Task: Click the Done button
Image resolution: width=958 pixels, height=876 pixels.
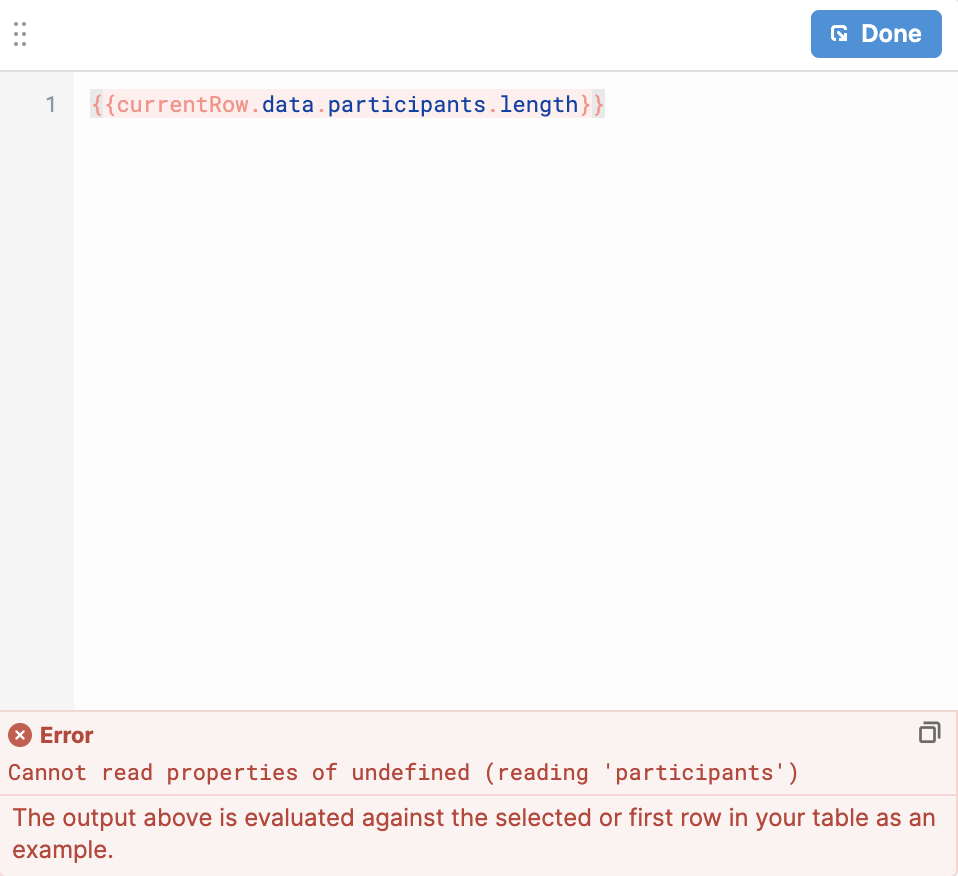Action: [x=876, y=33]
